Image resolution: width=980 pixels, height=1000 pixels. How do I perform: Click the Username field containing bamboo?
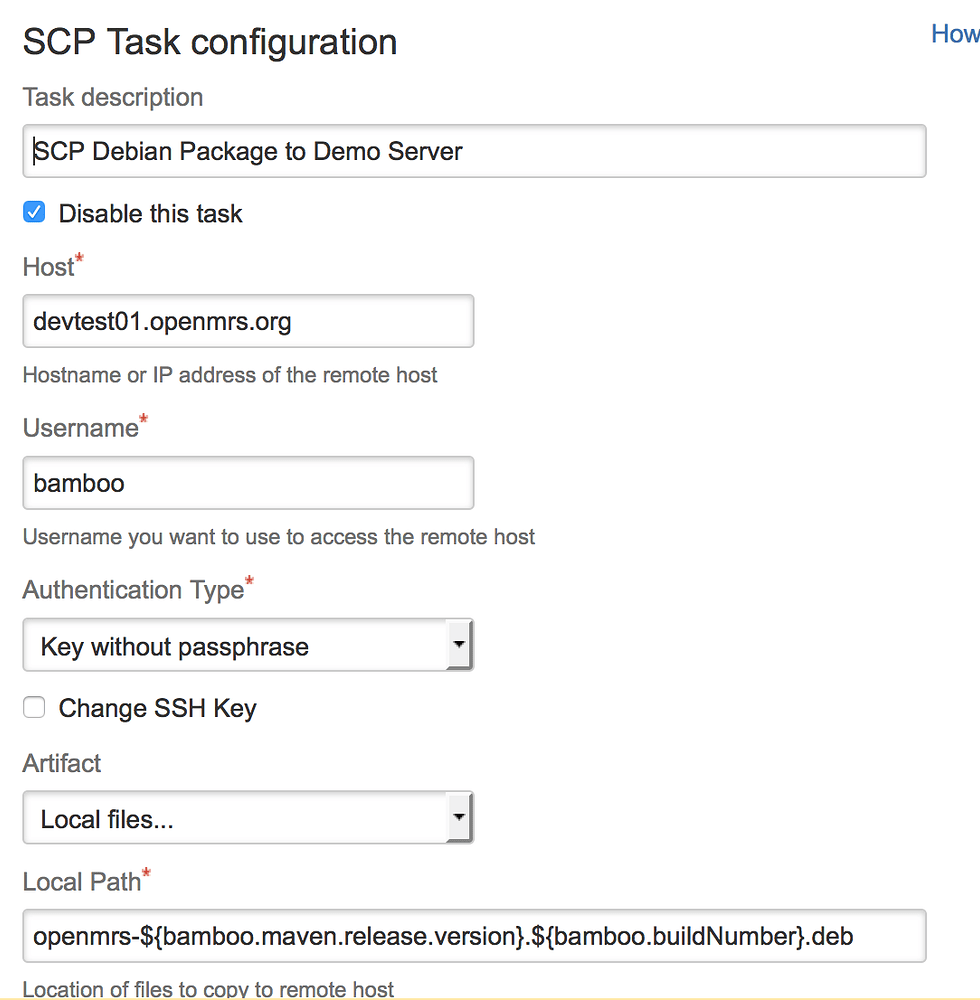click(247, 483)
